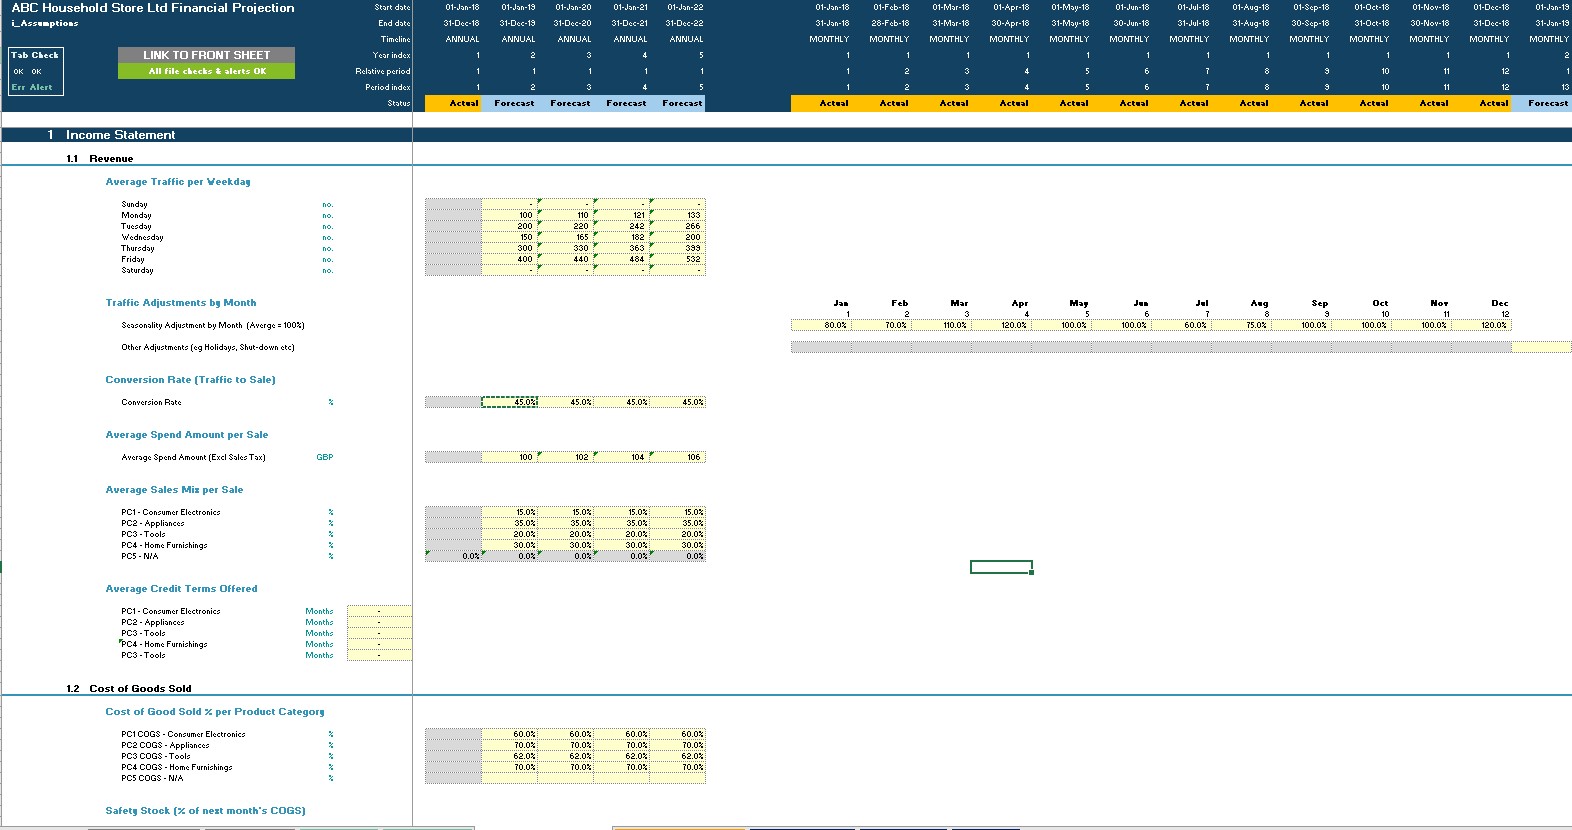1572x830 pixels.
Task: Click the annual Actual status cell for 2018
Action: (454, 103)
